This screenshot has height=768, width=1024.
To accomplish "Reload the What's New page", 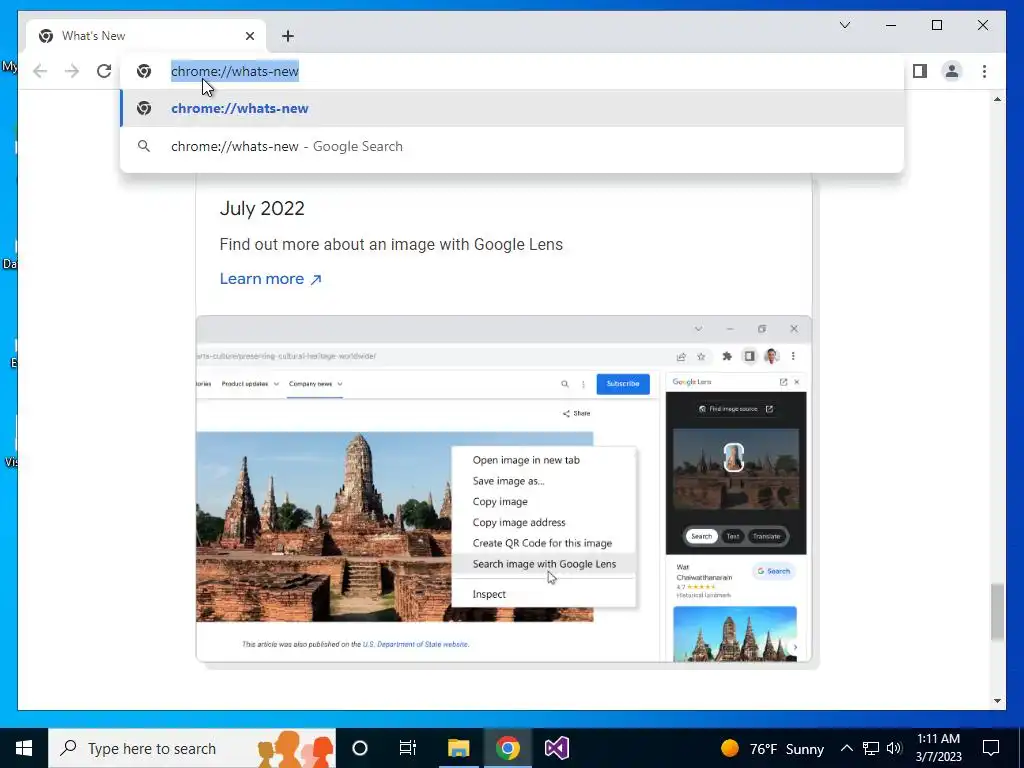I will coord(104,71).
